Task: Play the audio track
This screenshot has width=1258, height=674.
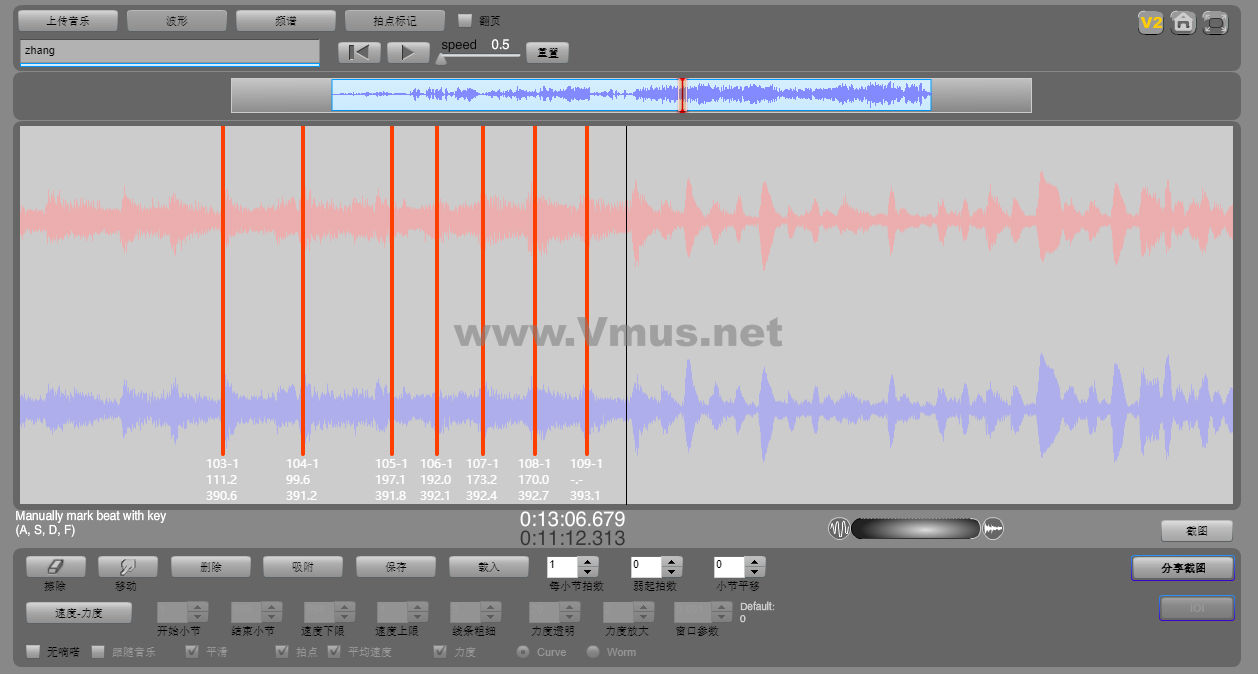Action: pyautogui.click(x=408, y=53)
